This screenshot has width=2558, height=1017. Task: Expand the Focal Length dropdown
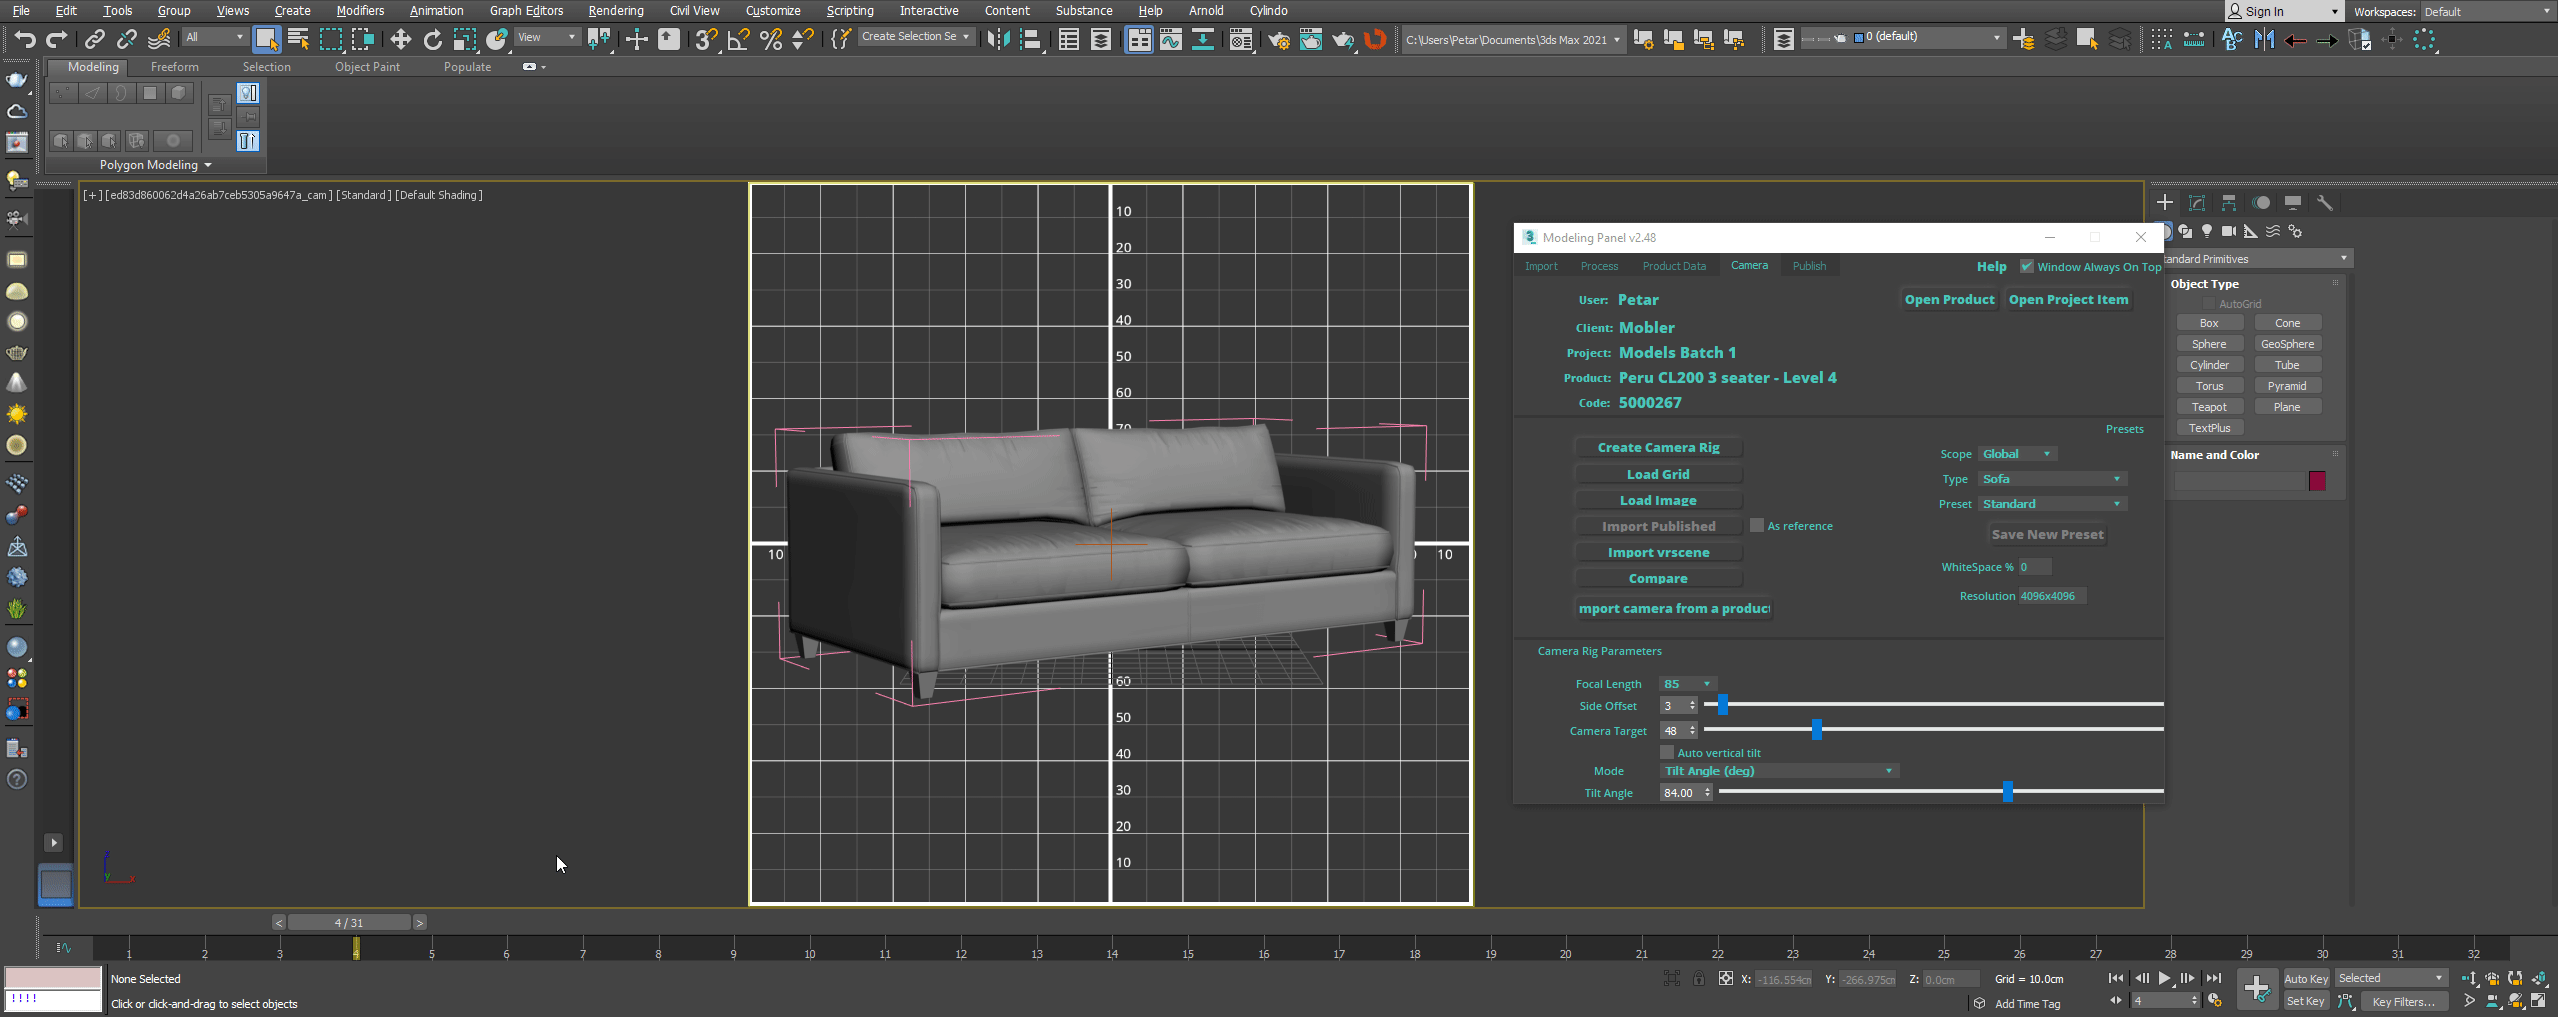pos(1688,684)
